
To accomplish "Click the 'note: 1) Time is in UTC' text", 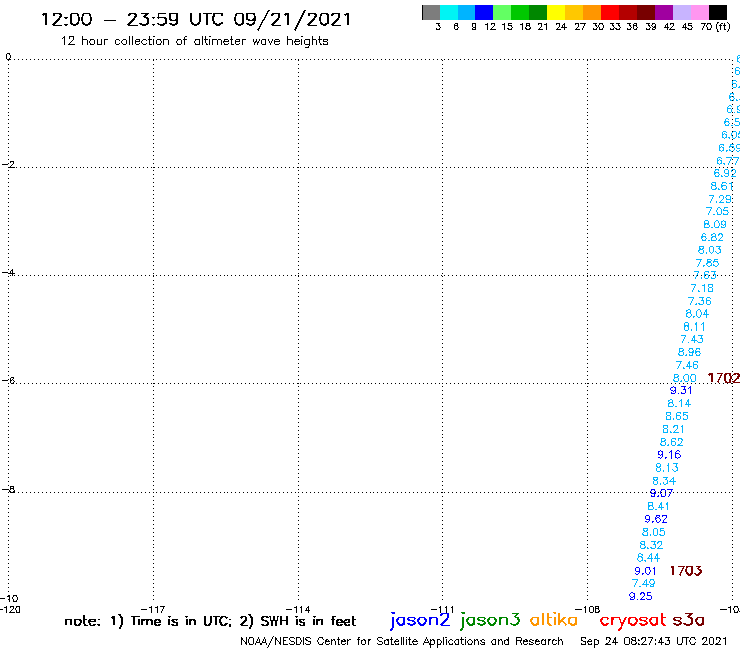I will (x=148, y=621).
